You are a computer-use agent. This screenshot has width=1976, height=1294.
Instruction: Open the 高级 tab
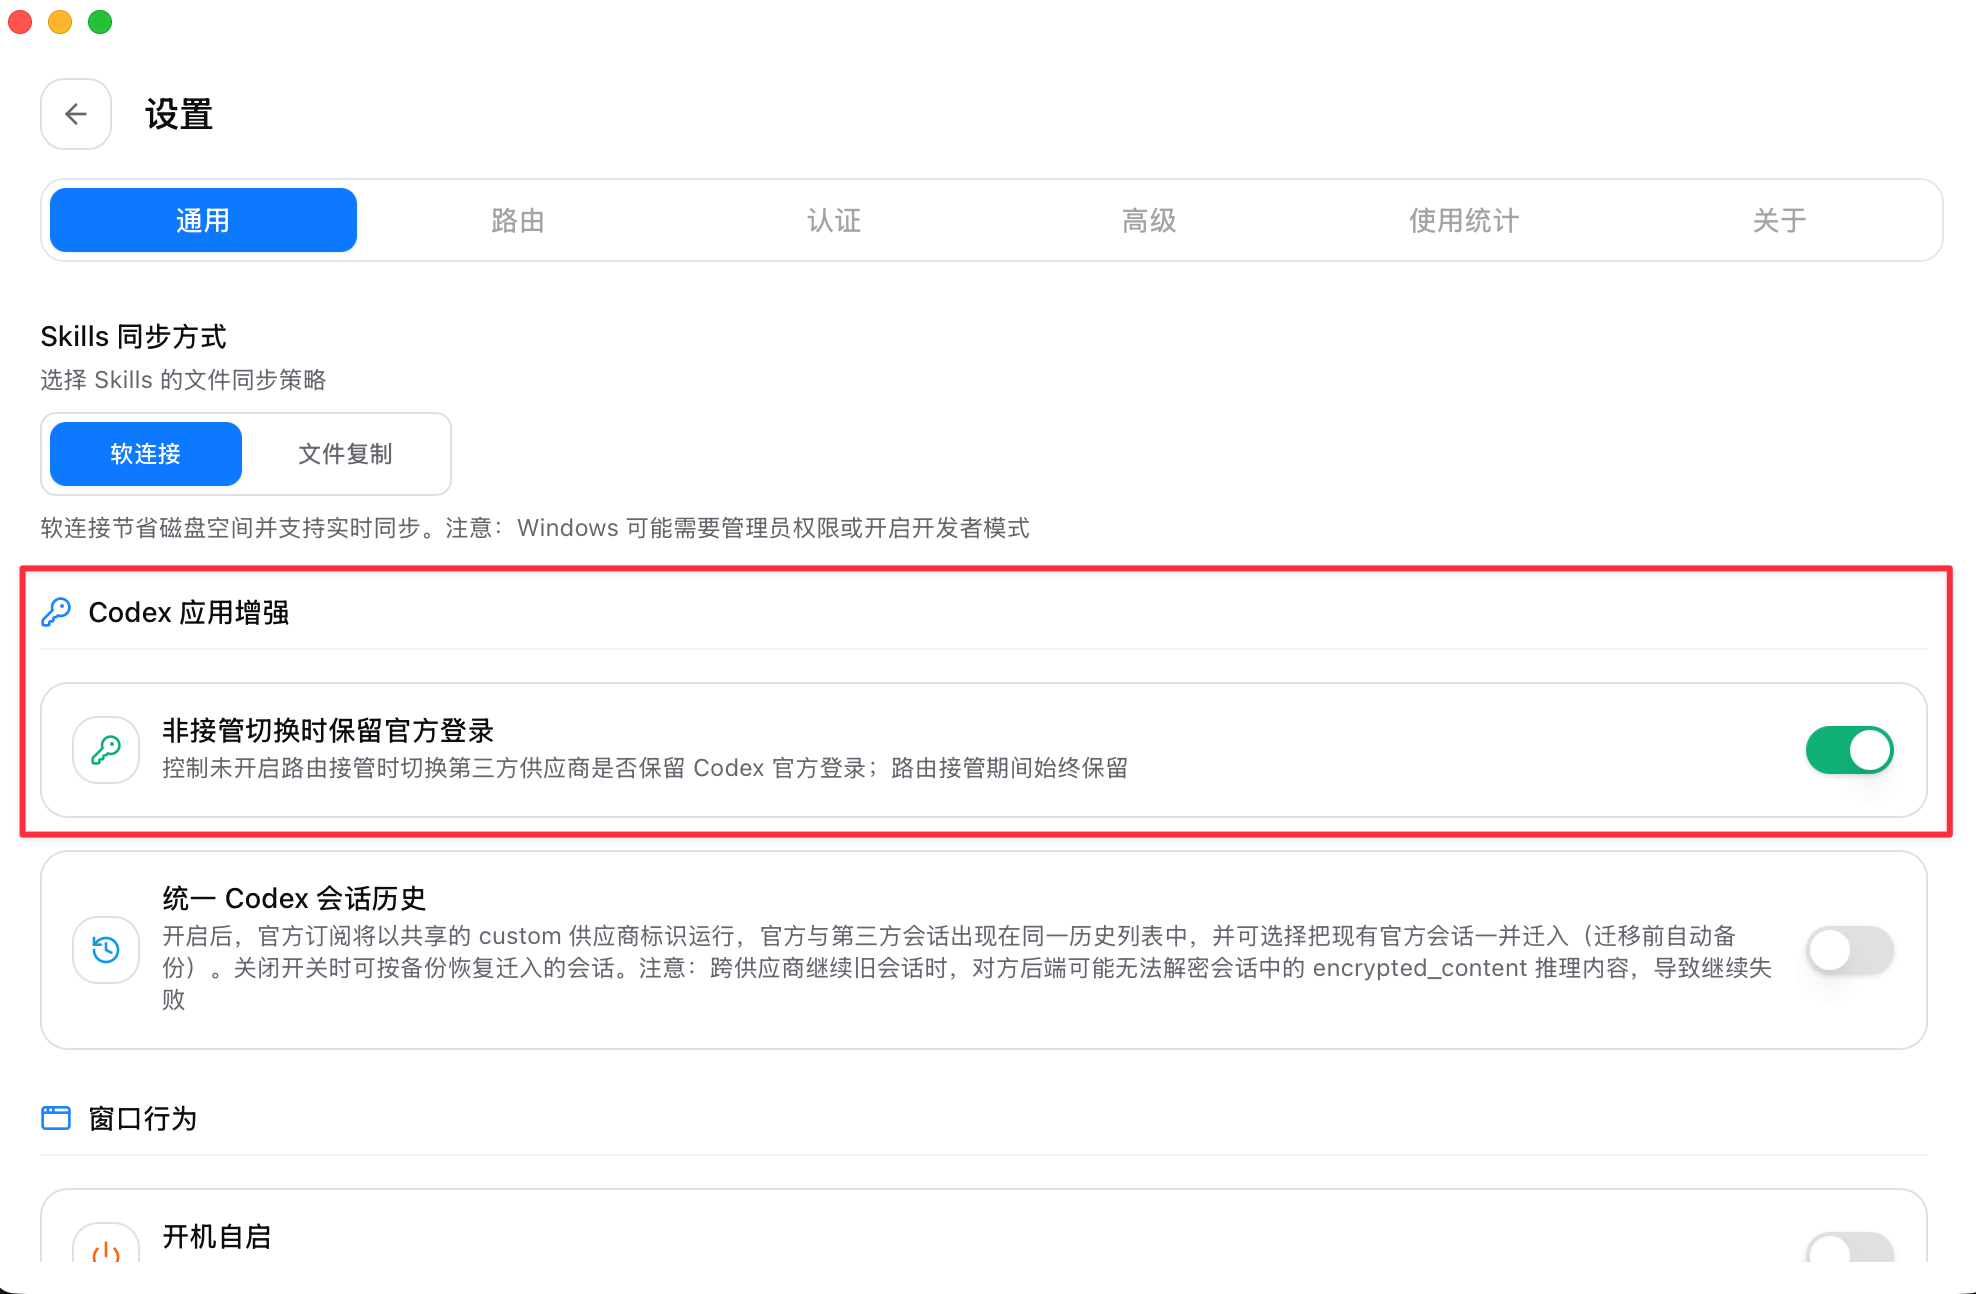(x=1149, y=220)
